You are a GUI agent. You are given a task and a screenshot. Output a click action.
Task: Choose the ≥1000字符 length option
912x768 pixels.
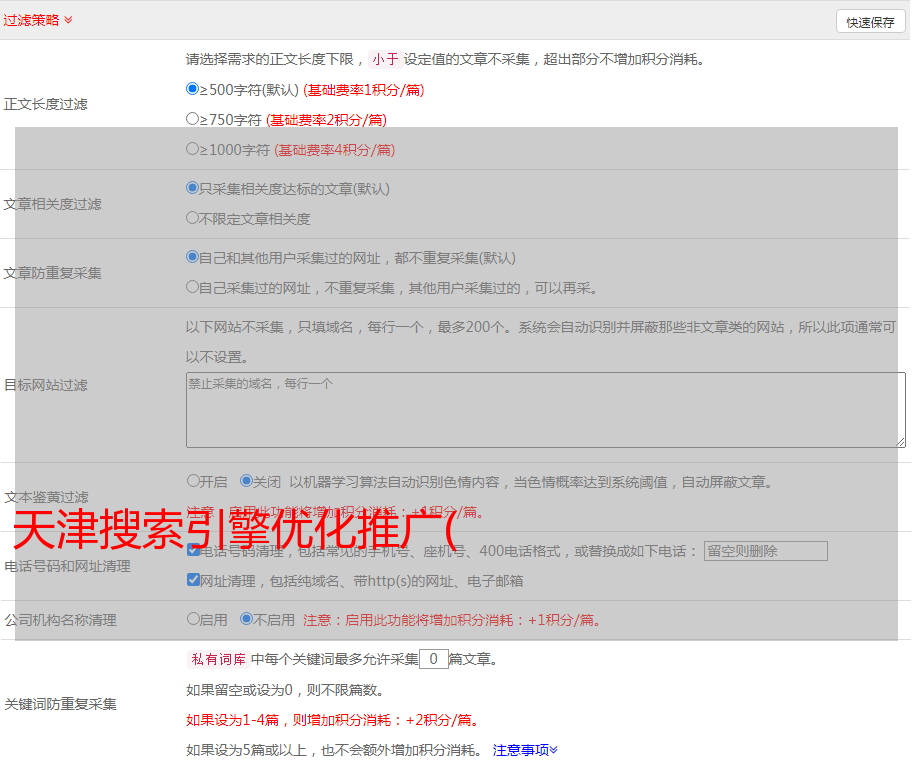[x=193, y=149]
